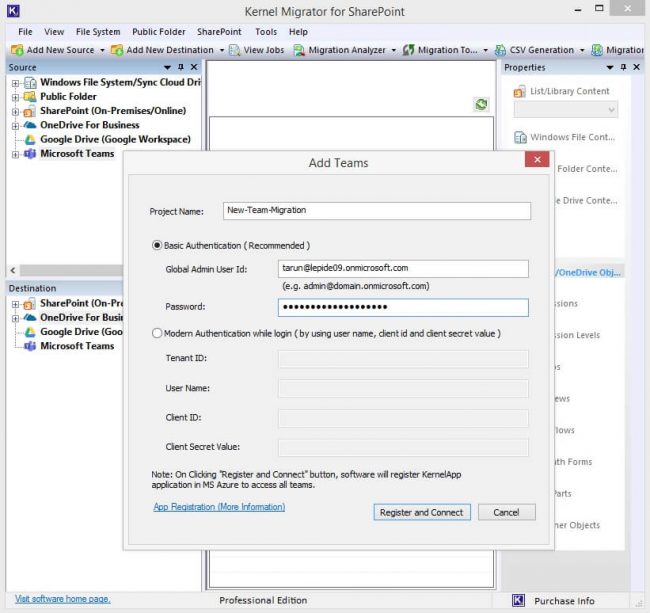
Task: Select Microsoft Teams in Source tree
Action: click(x=77, y=153)
